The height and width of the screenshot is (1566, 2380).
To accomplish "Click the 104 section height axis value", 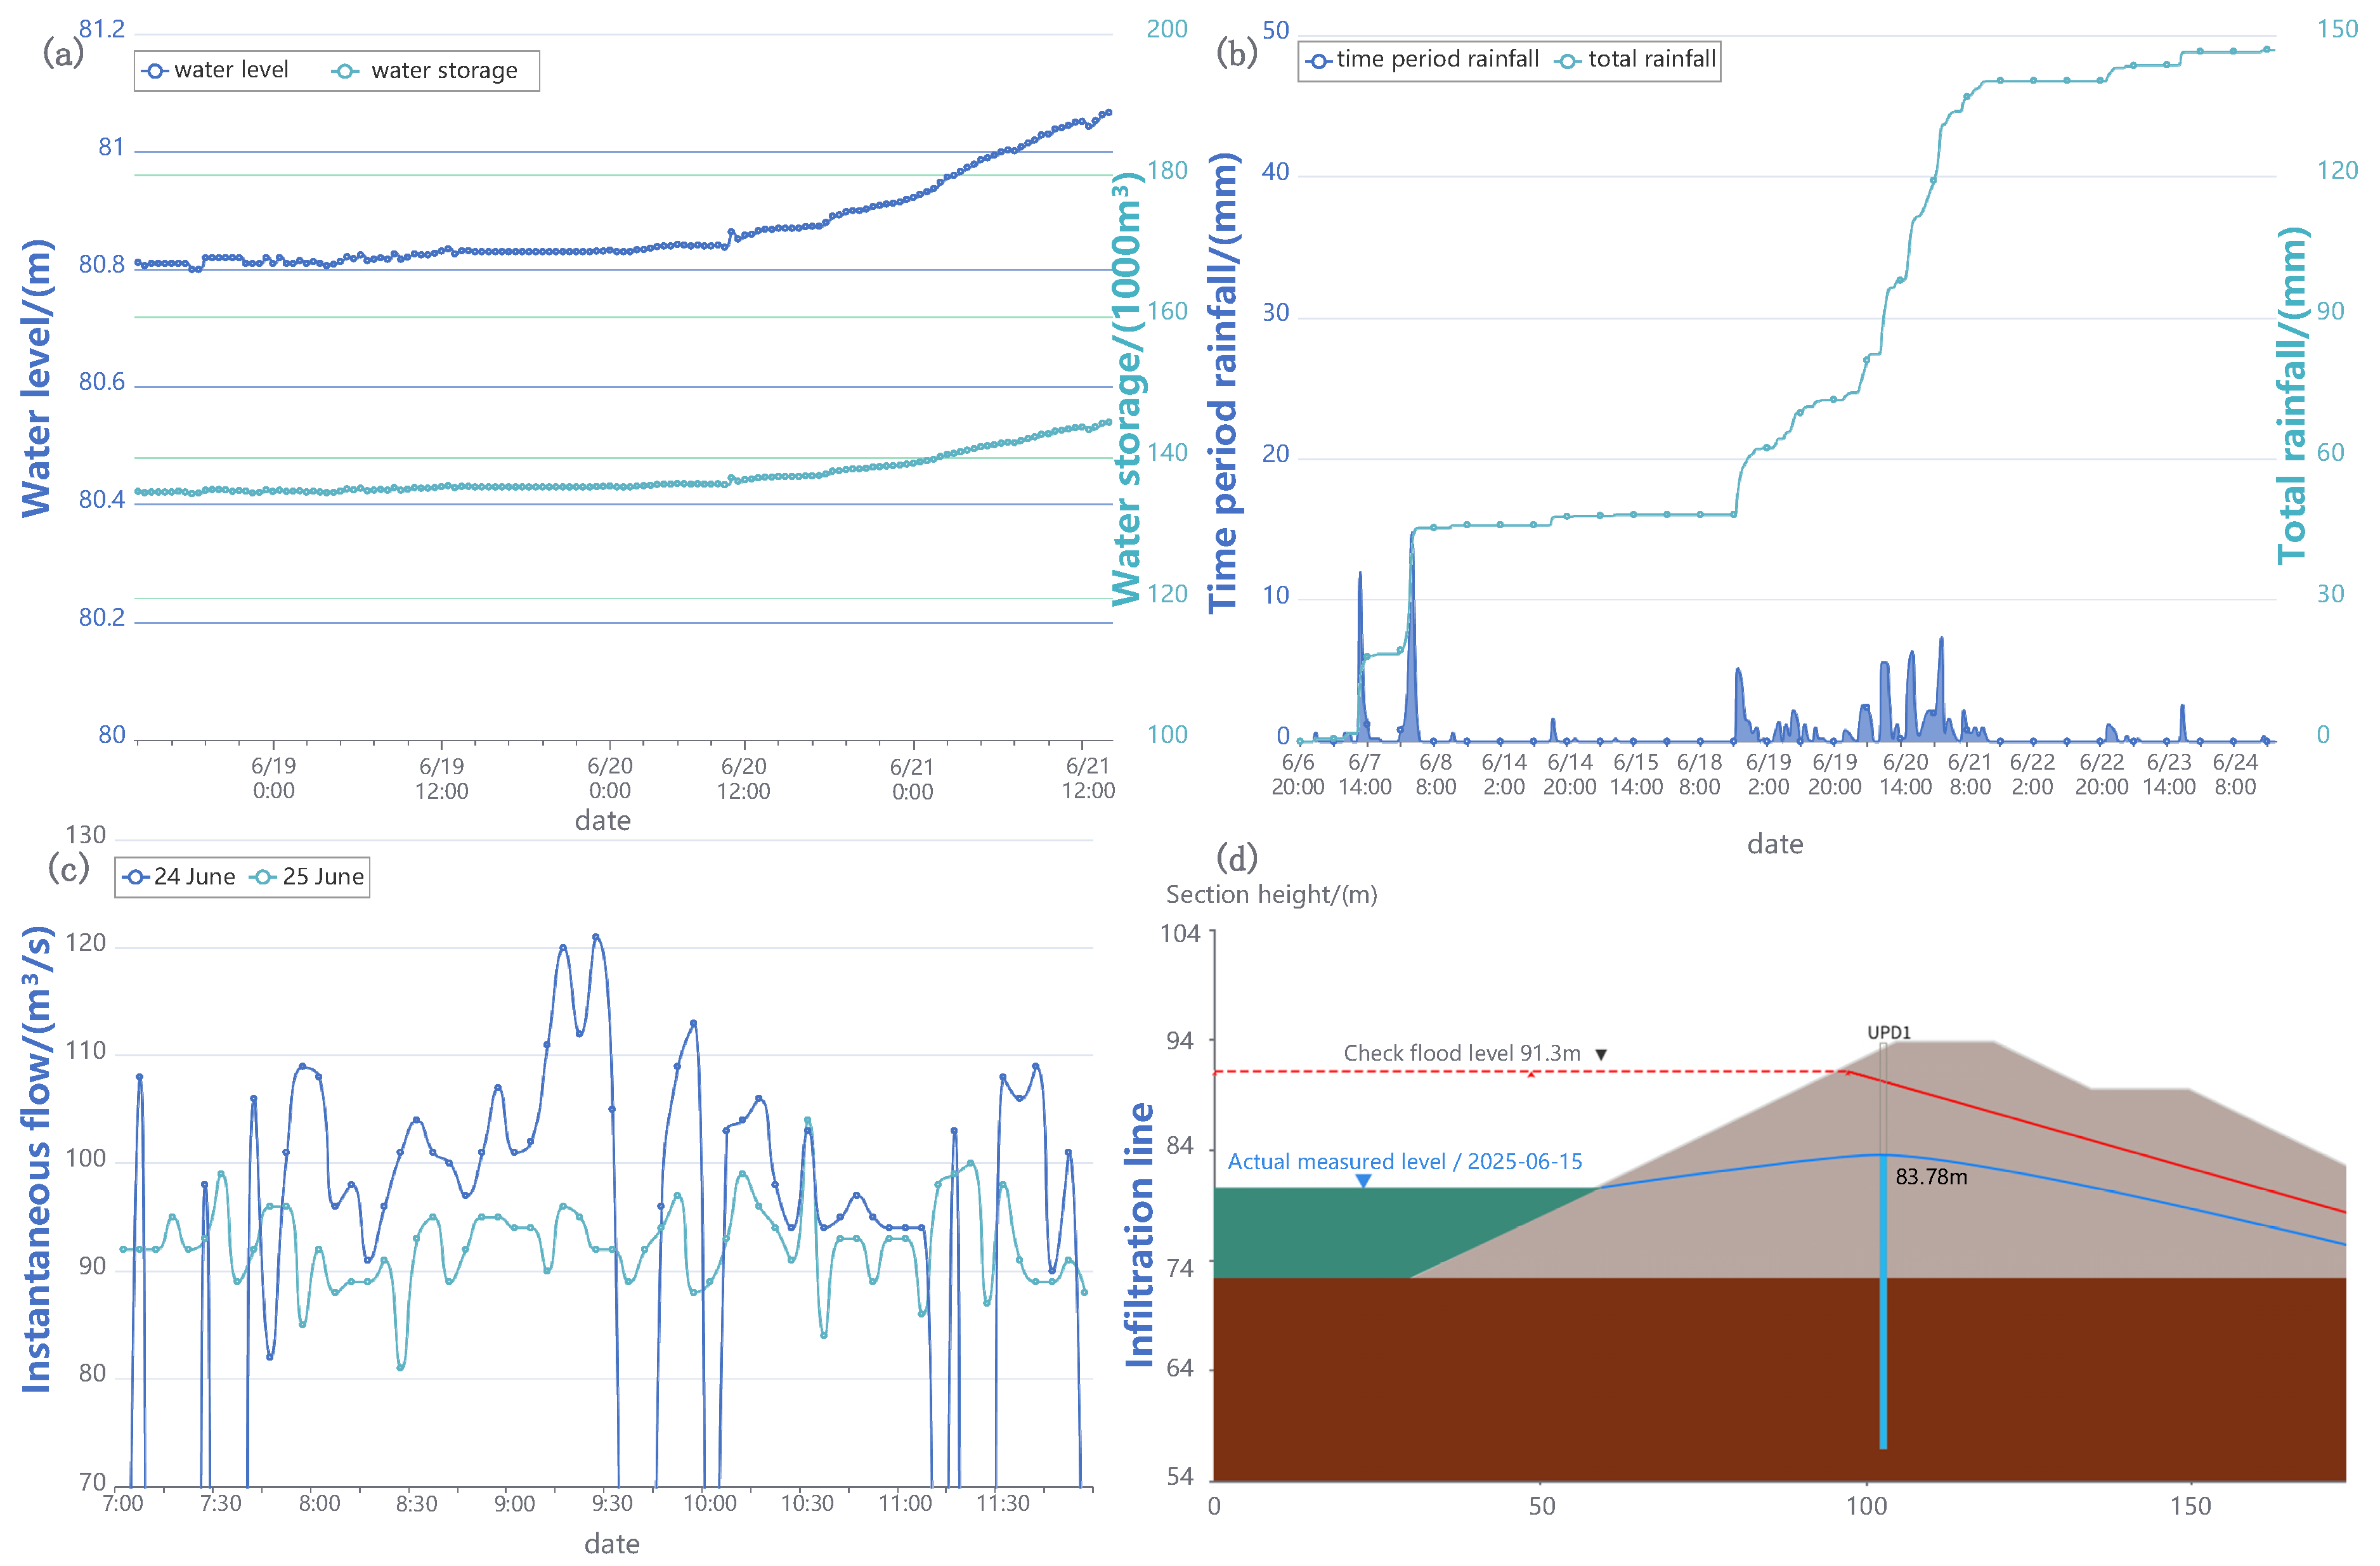I will click(1179, 934).
